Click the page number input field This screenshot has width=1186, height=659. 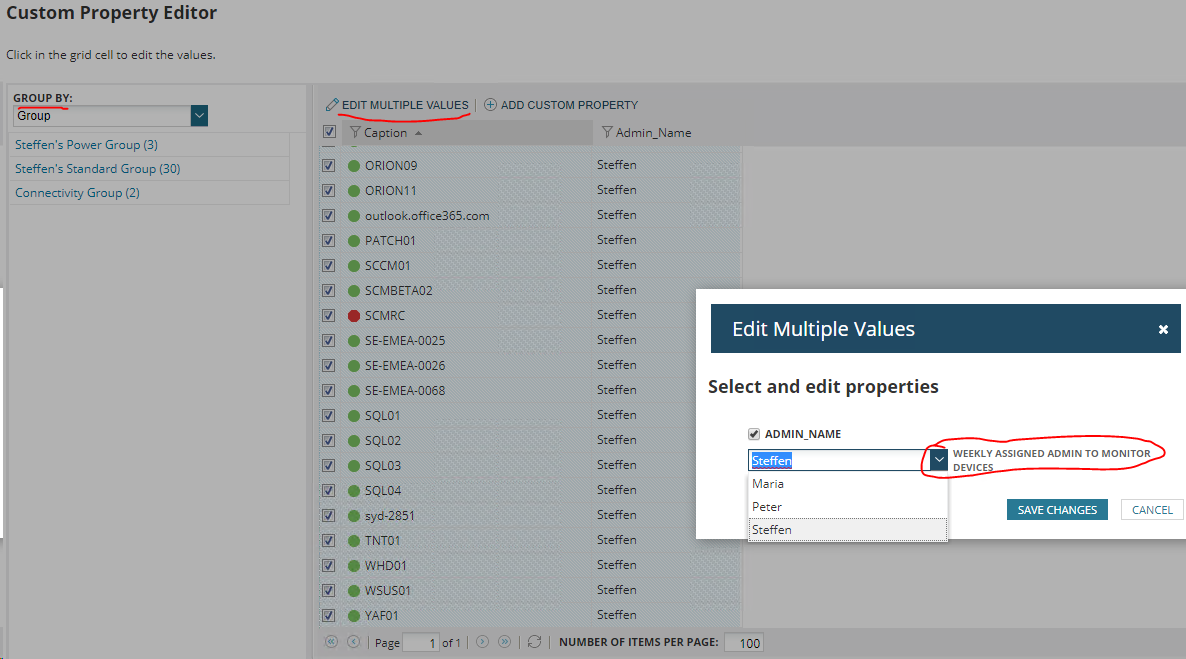tap(421, 642)
